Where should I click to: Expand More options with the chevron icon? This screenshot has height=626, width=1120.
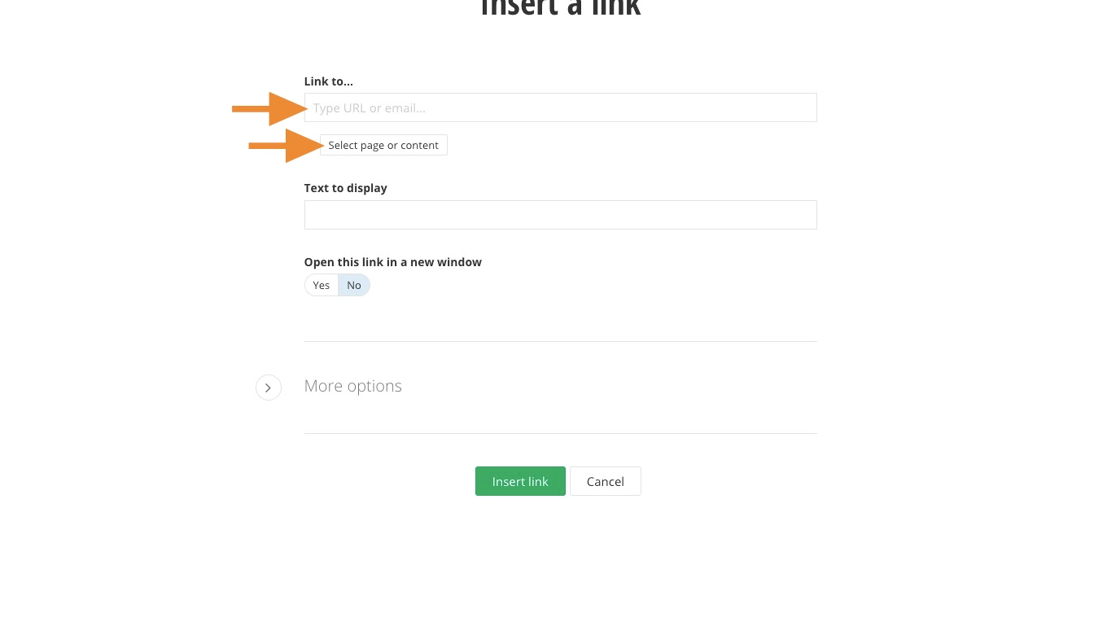tap(268, 387)
